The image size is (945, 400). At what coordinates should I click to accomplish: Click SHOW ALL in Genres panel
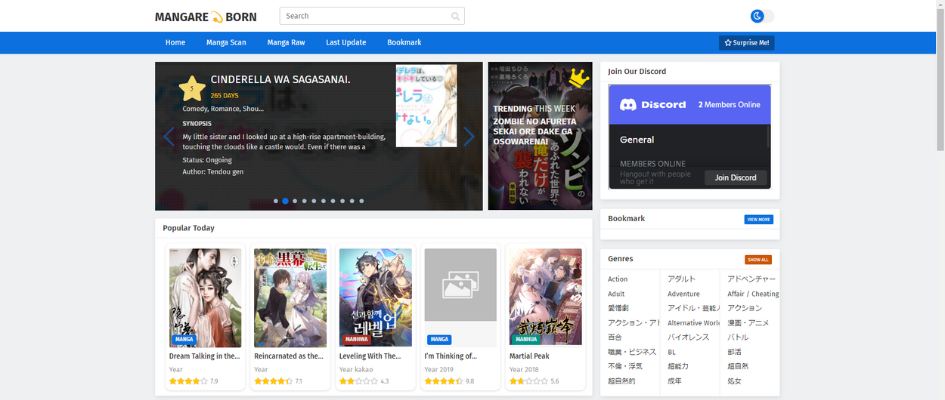[x=758, y=260]
